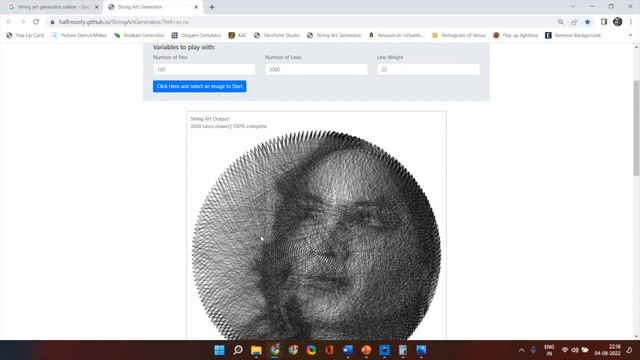Open File Explorer from taskbar
The width and height of the screenshot is (640, 360).
[x=256, y=350]
